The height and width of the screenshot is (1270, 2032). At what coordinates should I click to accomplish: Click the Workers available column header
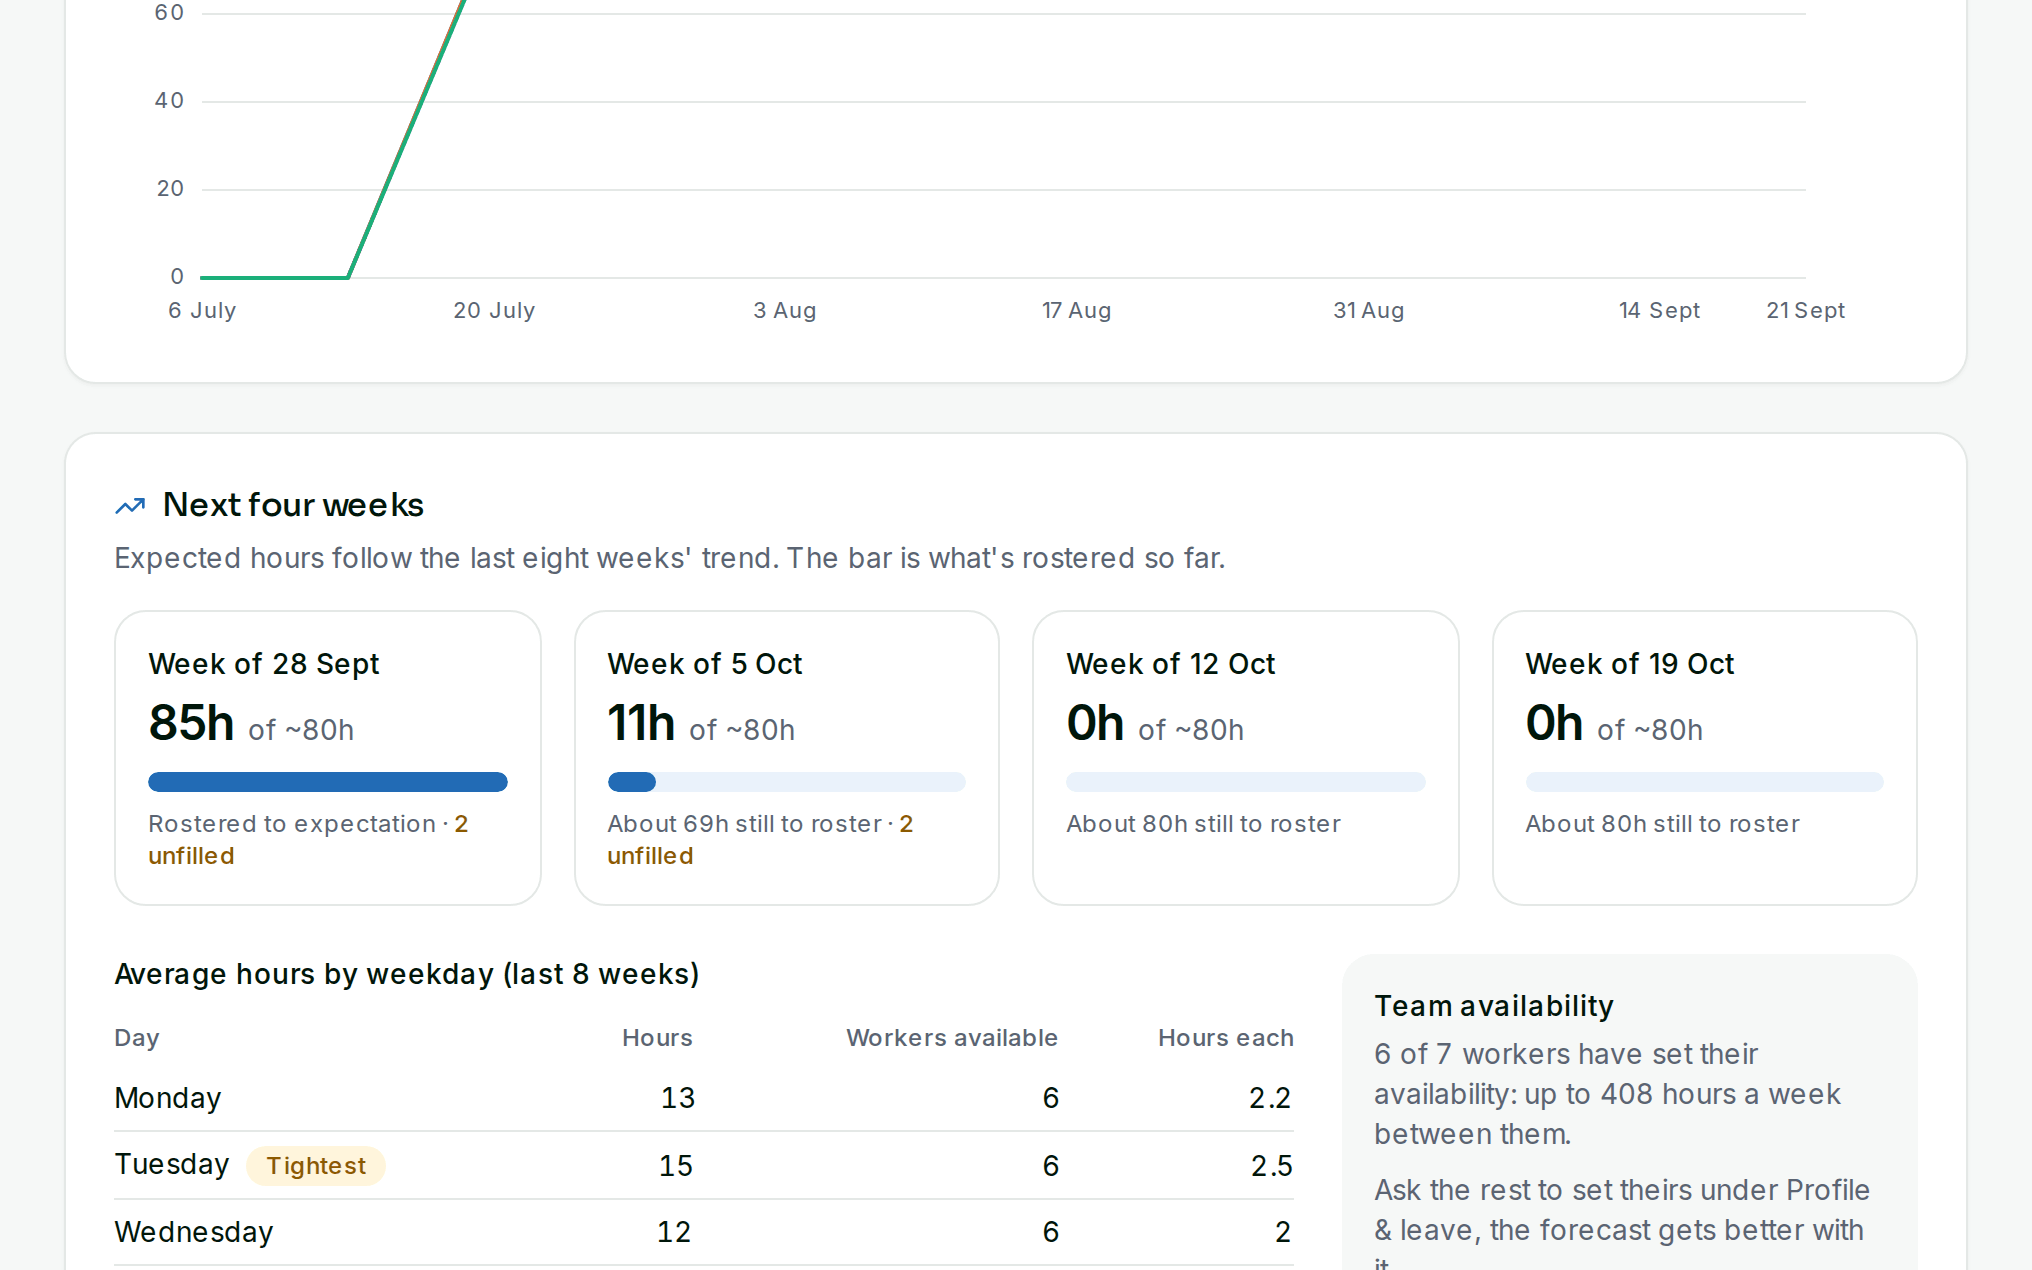pos(952,1038)
